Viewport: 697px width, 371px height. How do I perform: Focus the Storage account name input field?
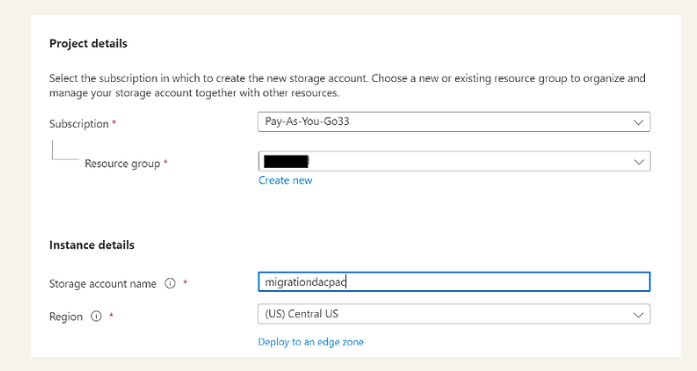click(x=454, y=282)
